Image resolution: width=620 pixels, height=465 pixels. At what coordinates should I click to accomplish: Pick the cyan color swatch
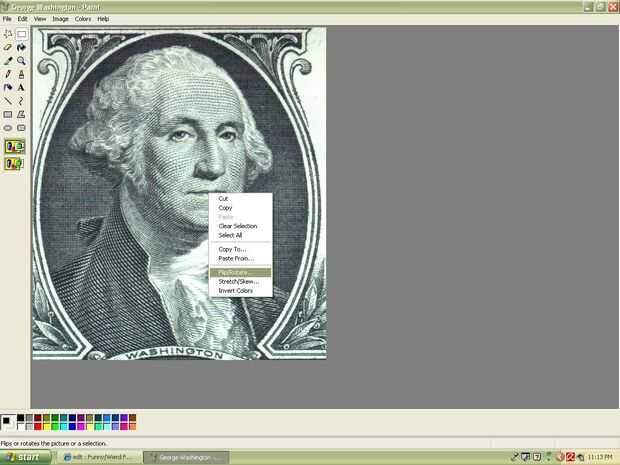pos(64,426)
